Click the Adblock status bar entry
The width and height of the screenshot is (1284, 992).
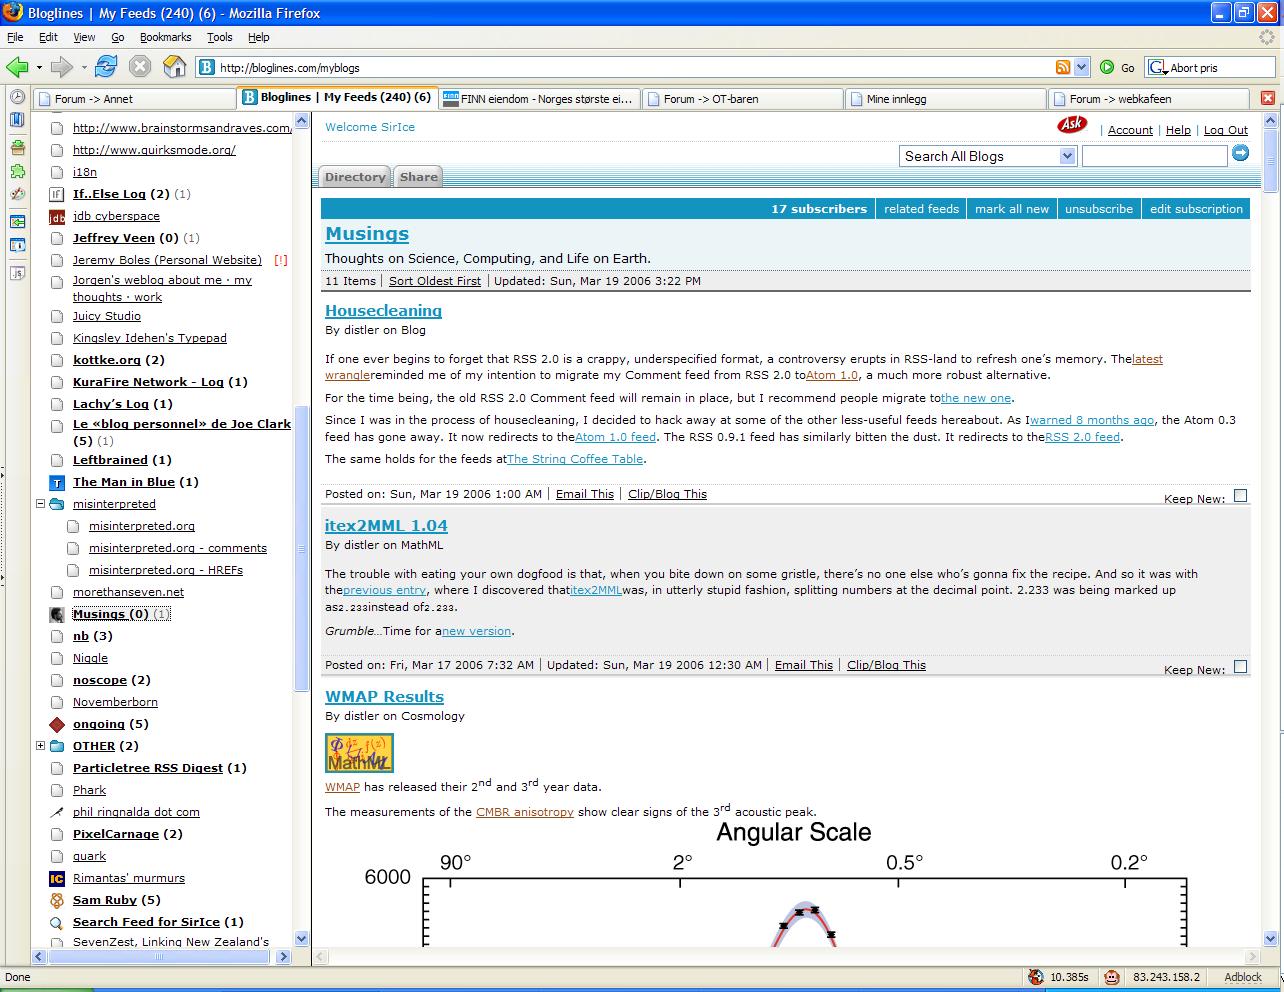pyautogui.click(x=1243, y=977)
